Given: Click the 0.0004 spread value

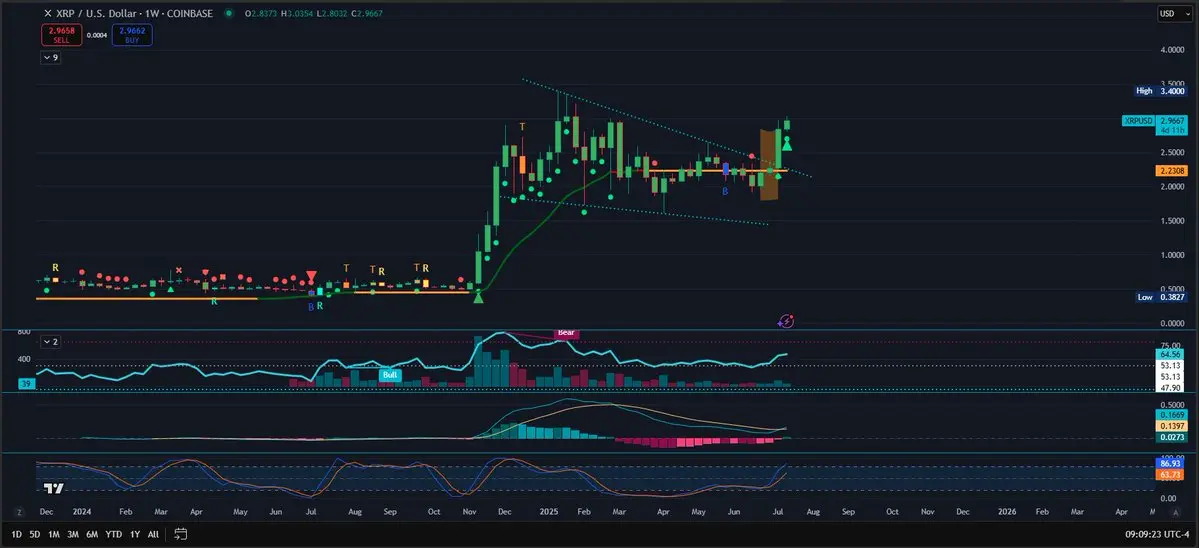Looking at the screenshot, I should pos(97,35).
